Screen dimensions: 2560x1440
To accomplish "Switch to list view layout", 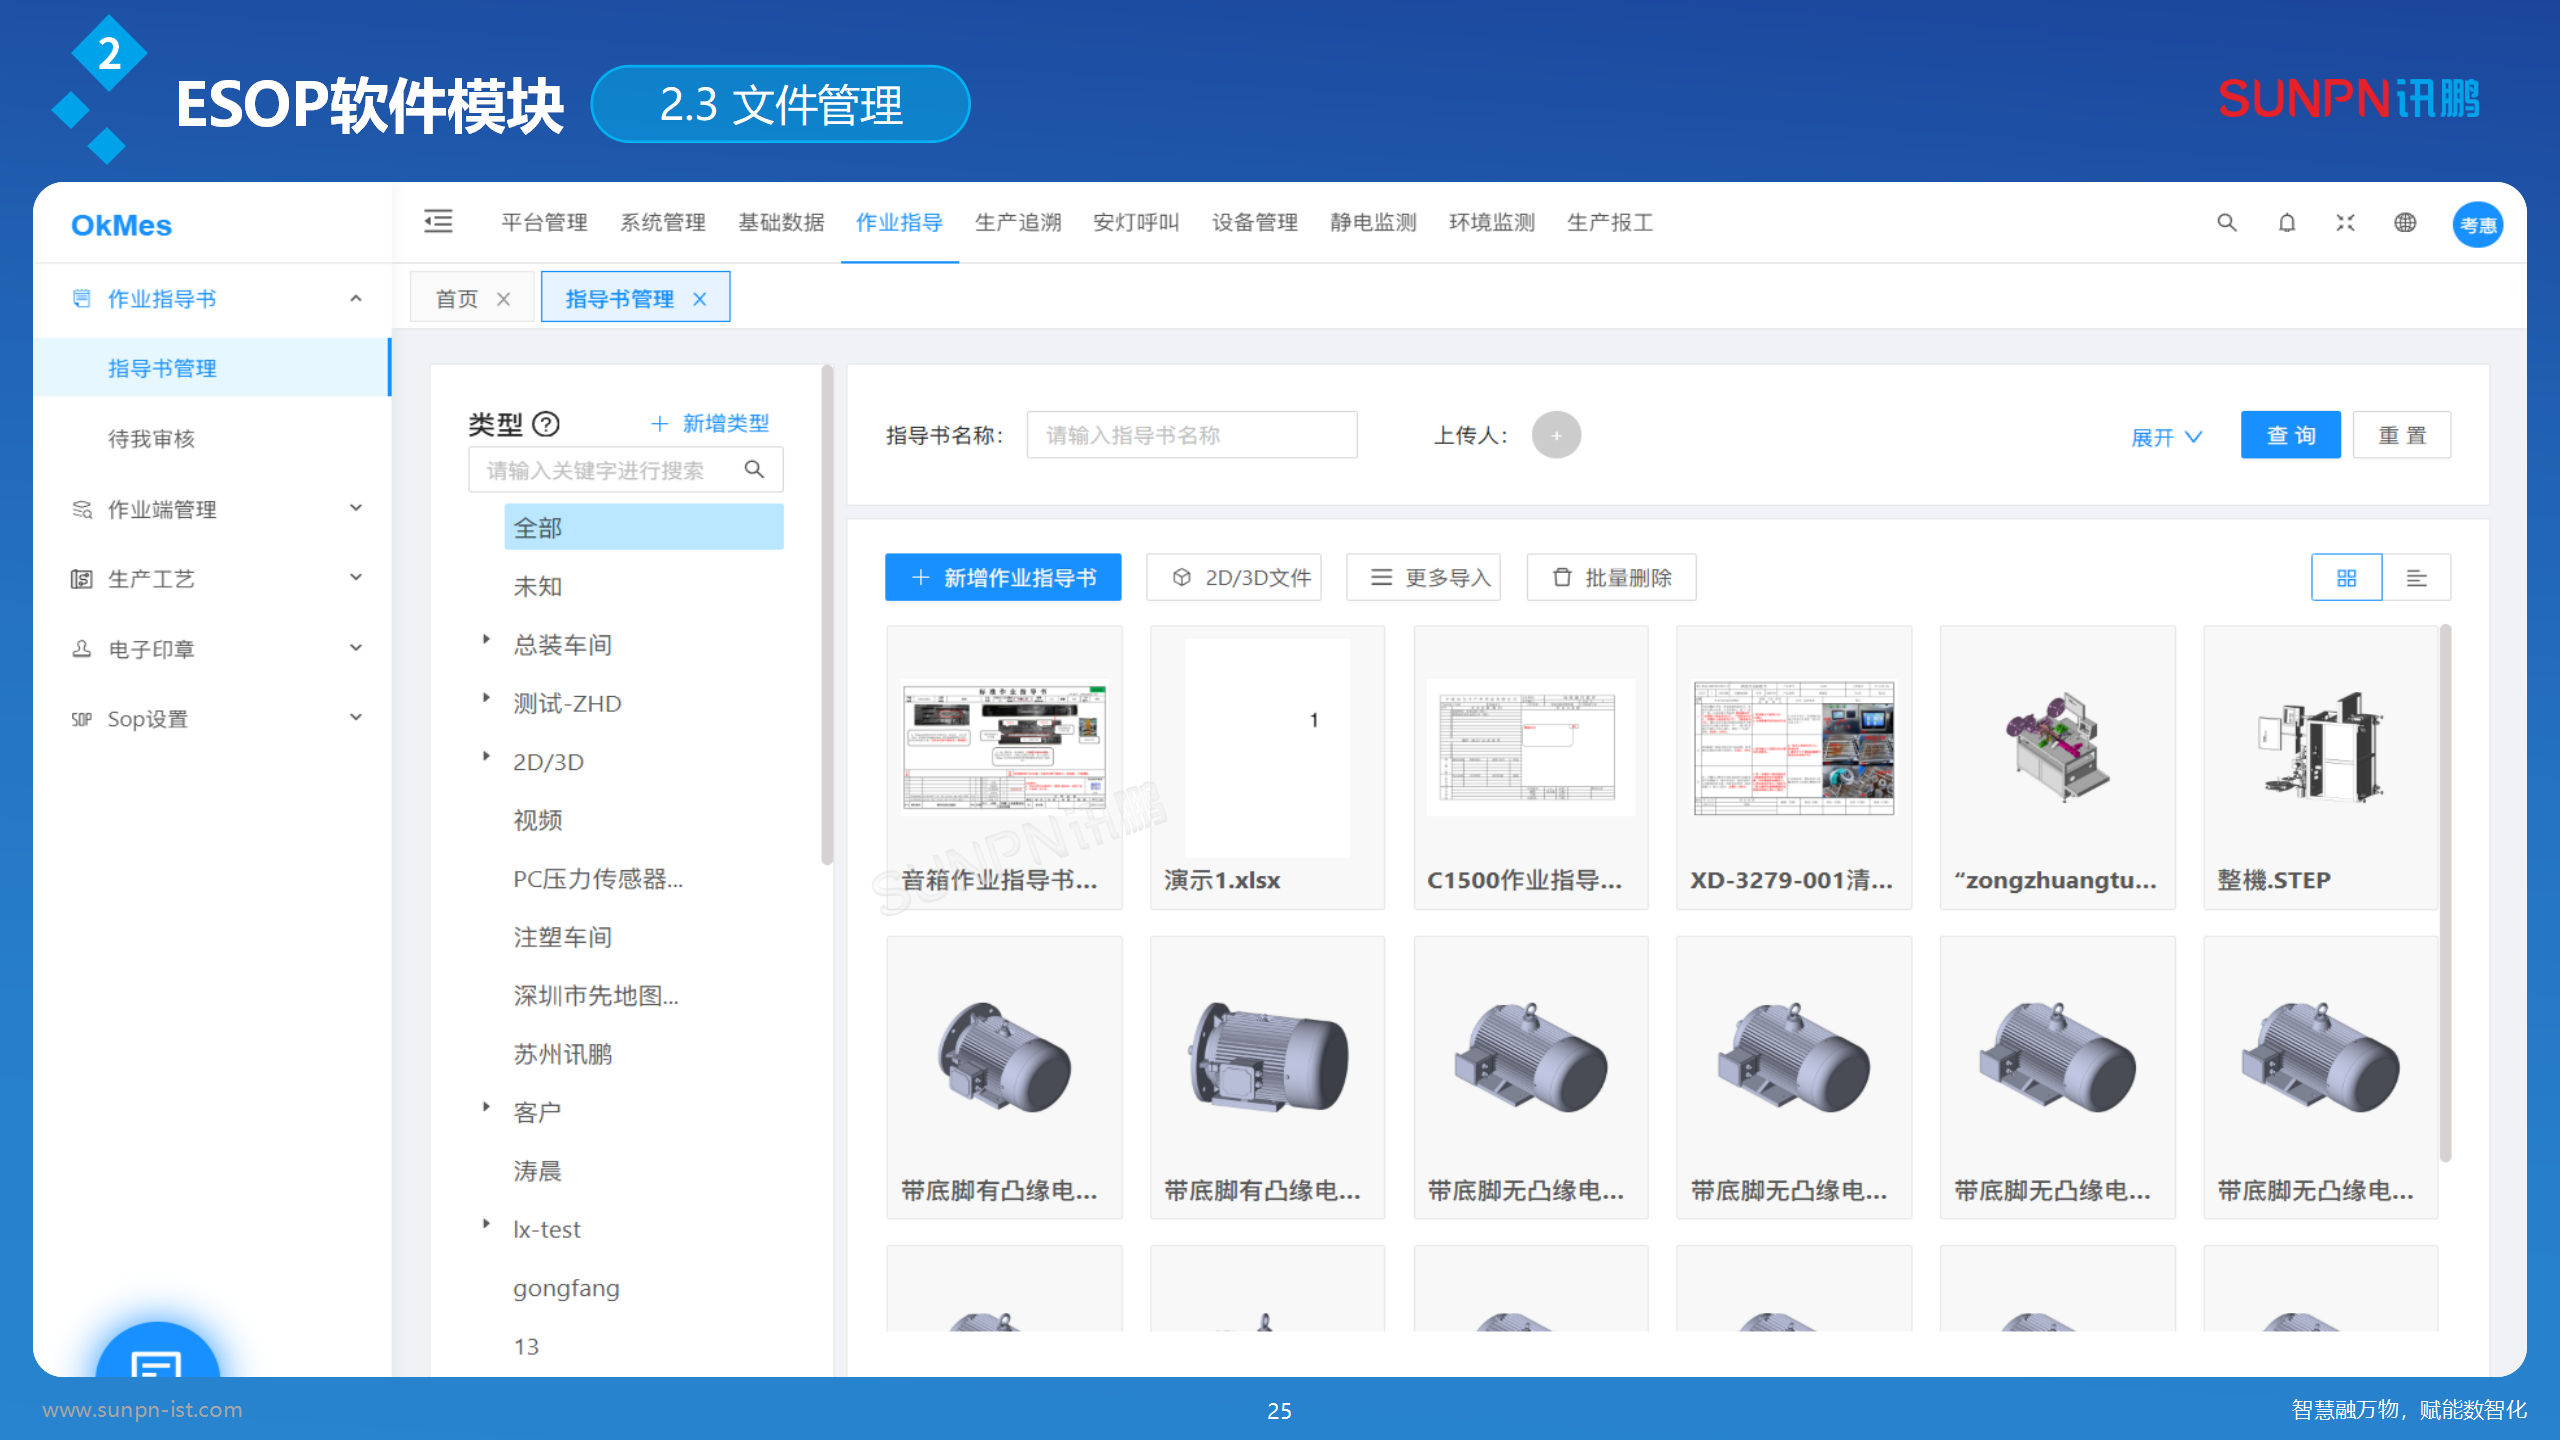I will coord(2419,577).
